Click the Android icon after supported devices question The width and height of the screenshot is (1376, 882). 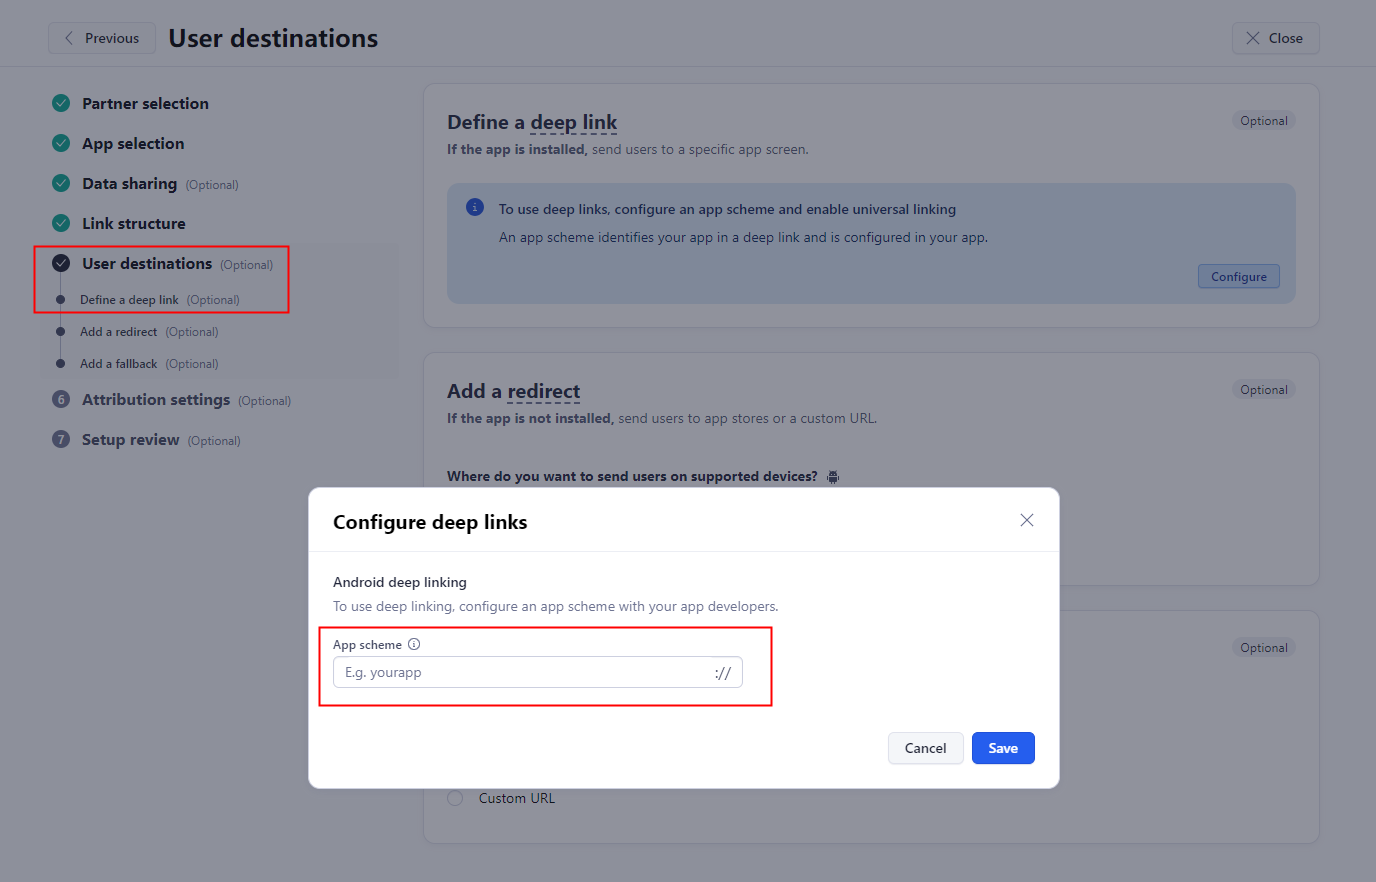[x=832, y=477]
